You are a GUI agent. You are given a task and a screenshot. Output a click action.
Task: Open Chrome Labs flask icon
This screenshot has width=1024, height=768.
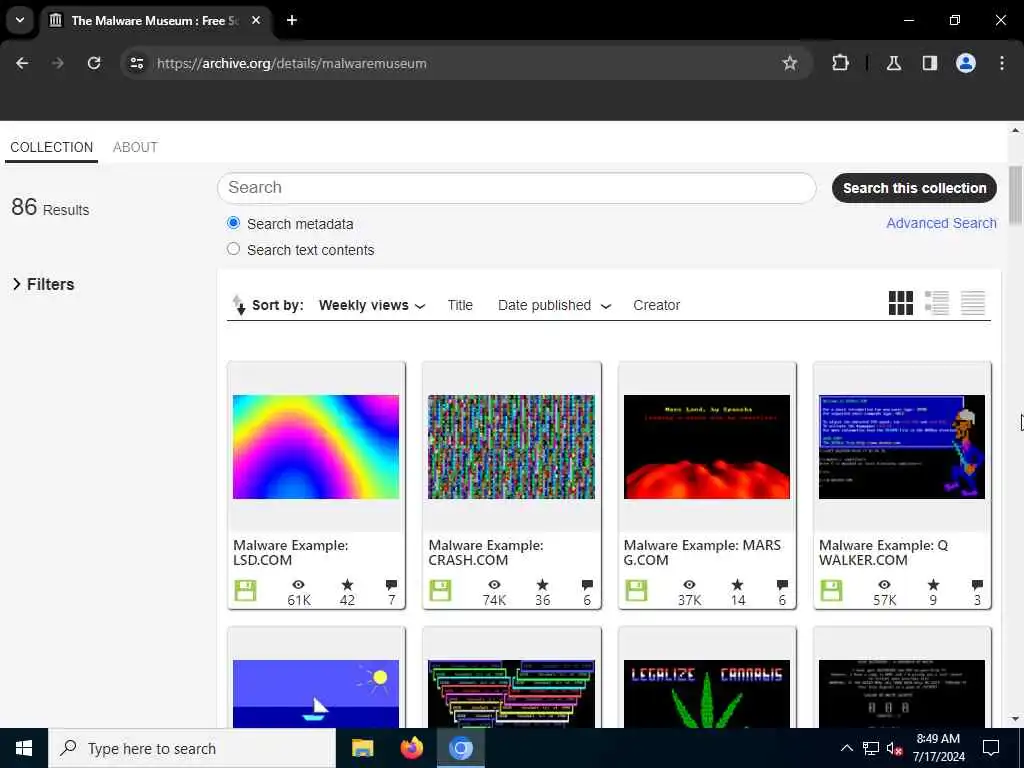tap(893, 63)
